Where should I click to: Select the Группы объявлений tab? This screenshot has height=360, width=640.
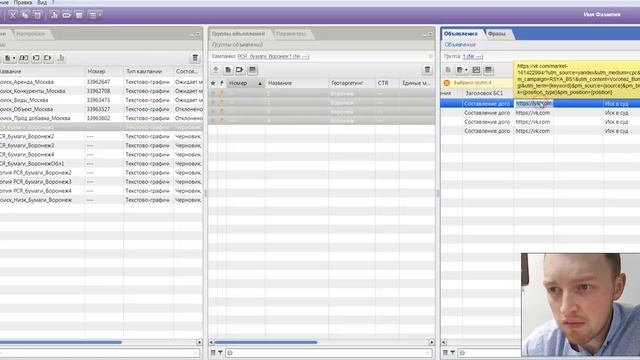pos(238,34)
